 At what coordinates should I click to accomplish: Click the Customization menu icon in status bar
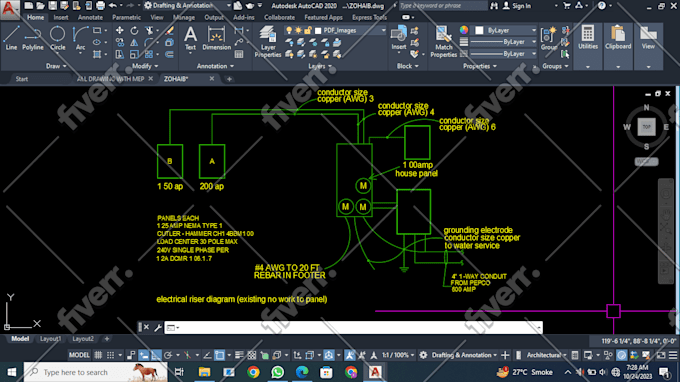pos(673,355)
